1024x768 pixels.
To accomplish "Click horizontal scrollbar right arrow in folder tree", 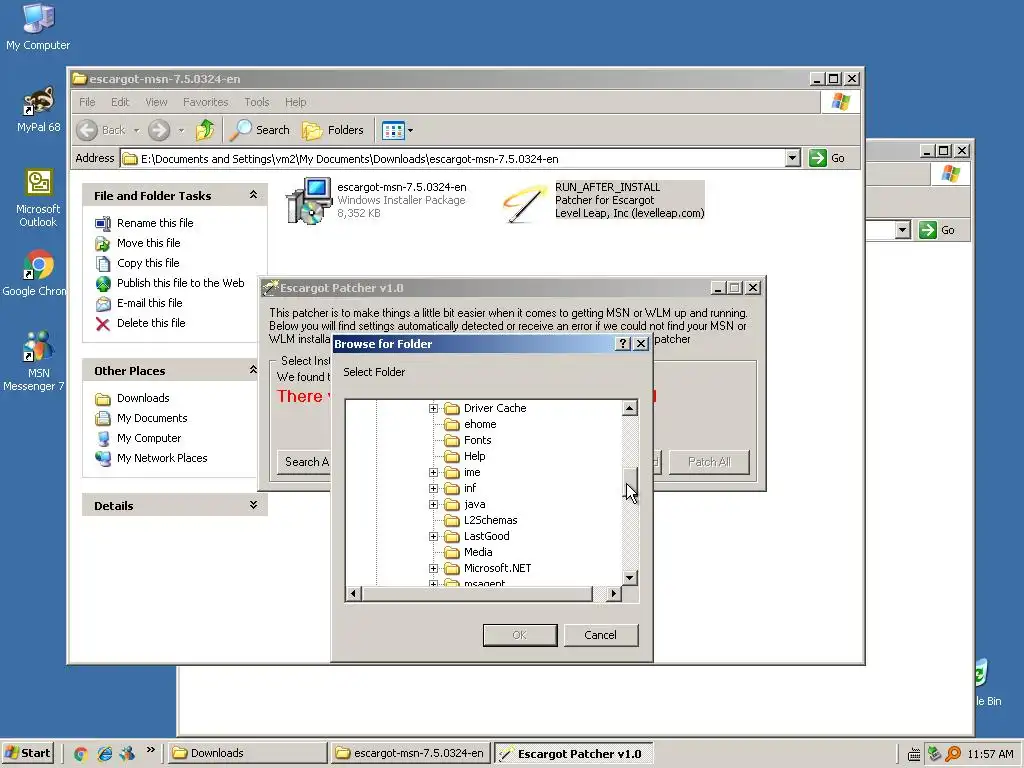I will 613,593.
